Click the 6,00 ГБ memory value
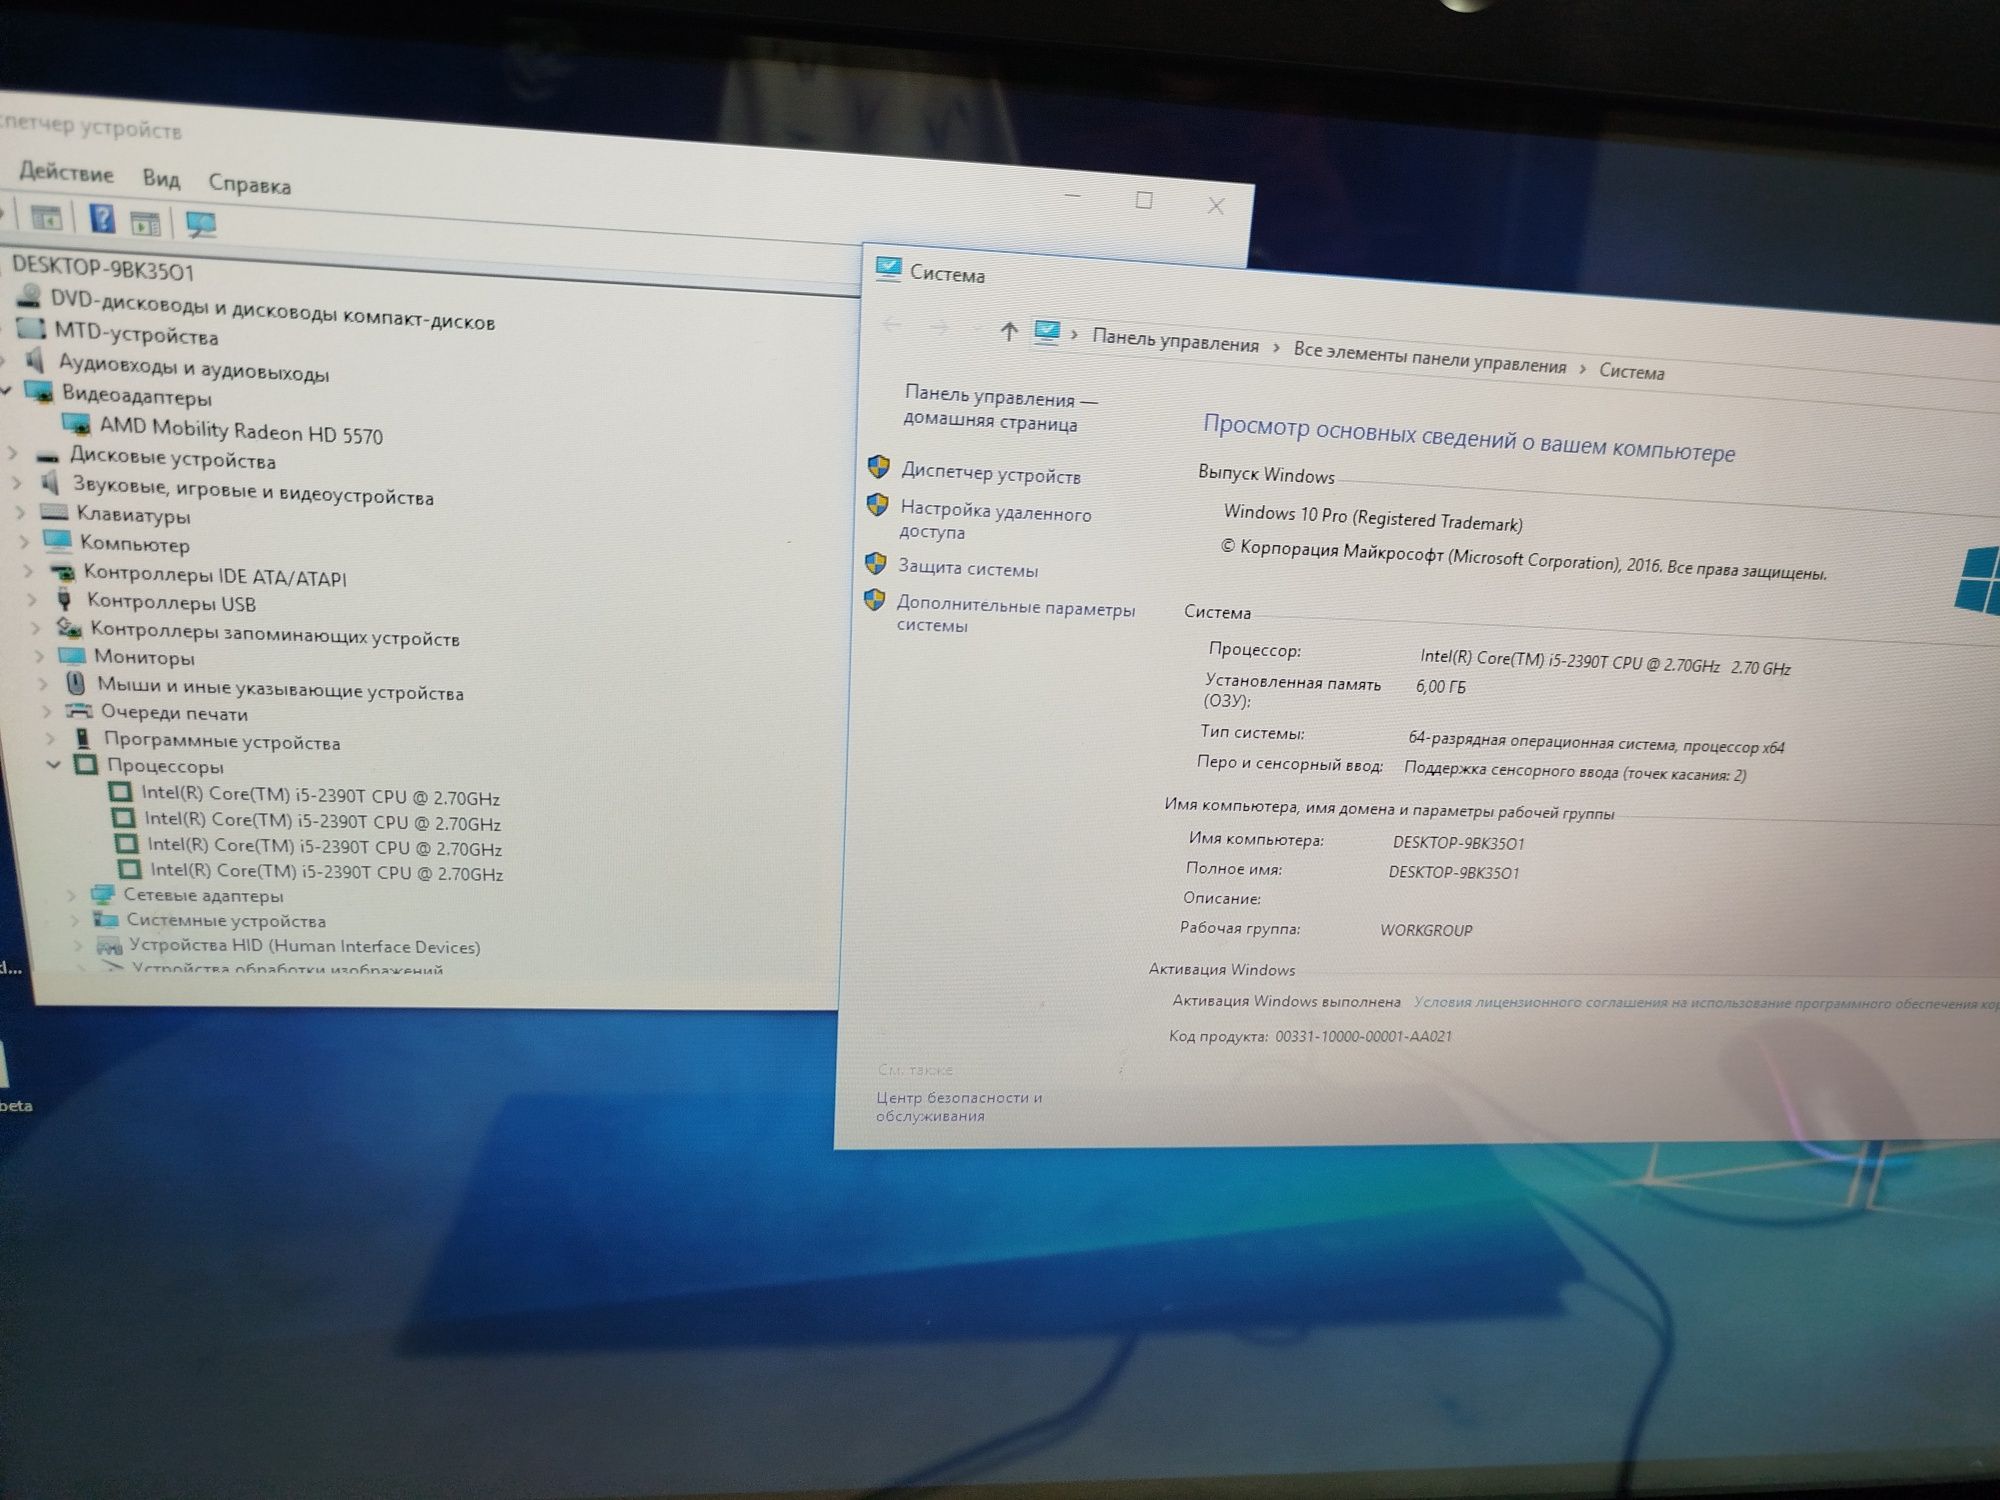Viewport: 2000px width, 1500px height. click(x=1441, y=687)
